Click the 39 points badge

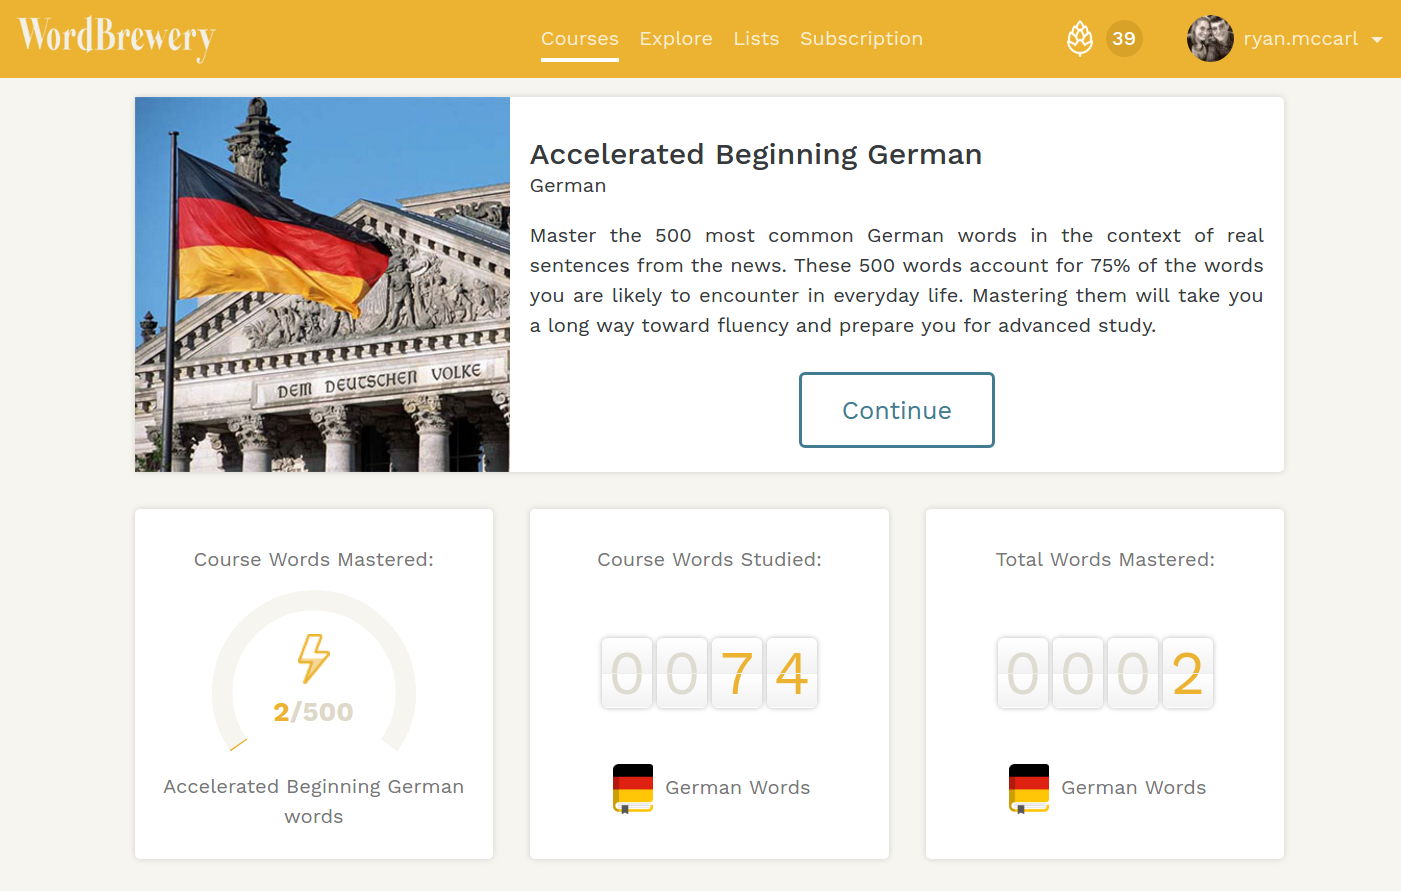coord(1124,39)
